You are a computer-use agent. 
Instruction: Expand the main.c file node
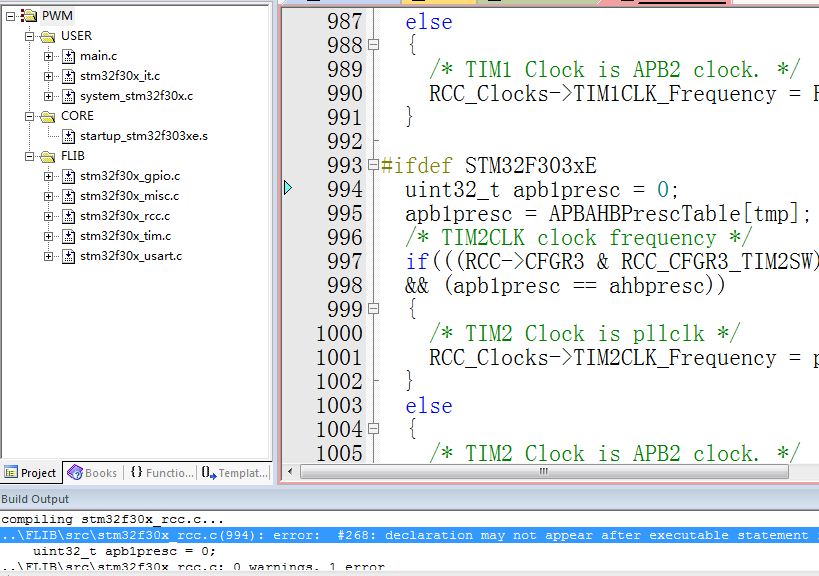(x=49, y=56)
